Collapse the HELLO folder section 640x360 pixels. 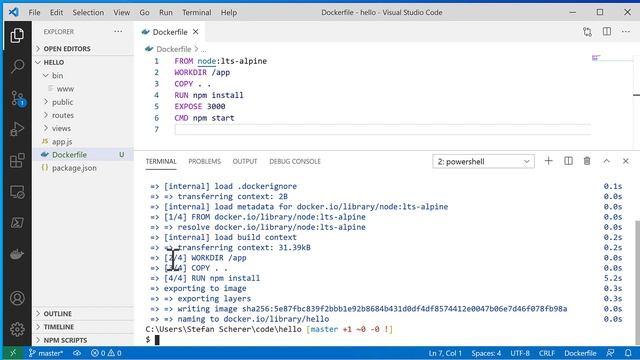coord(83,62)
